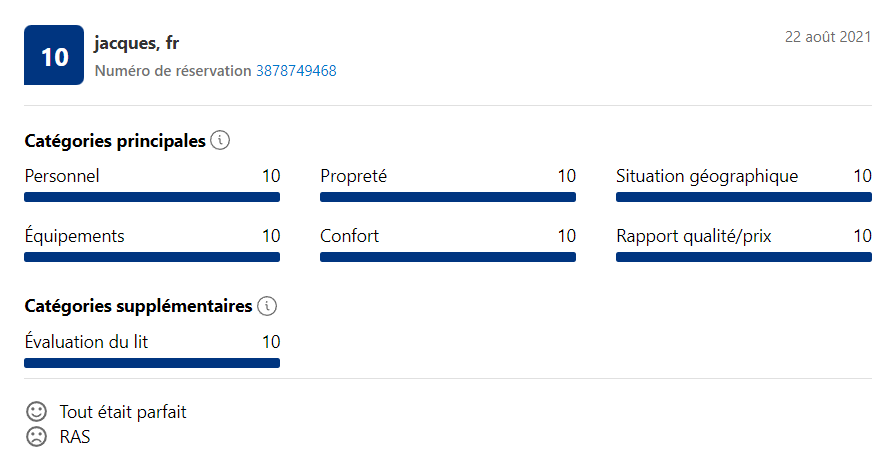The image size is (896, 460).
Task: Click the sad face icon
Action: click(x=36, y=437)
